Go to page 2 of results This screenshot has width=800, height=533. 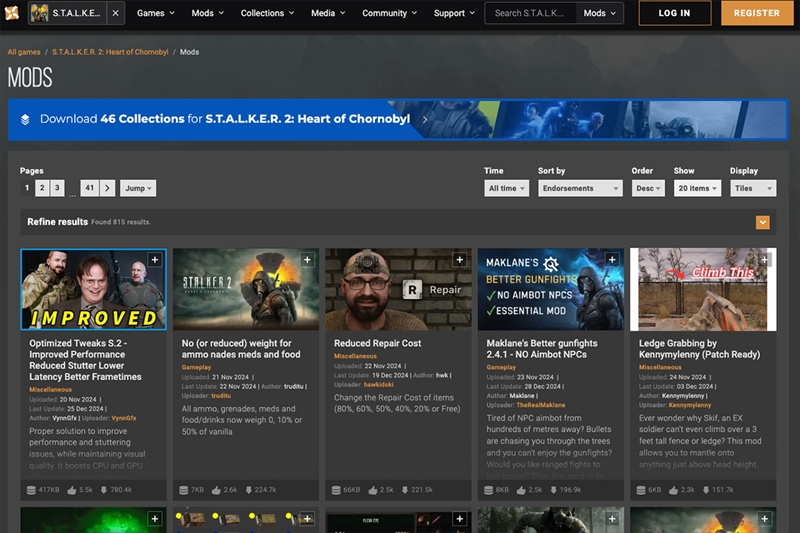[x=42, y=188]
